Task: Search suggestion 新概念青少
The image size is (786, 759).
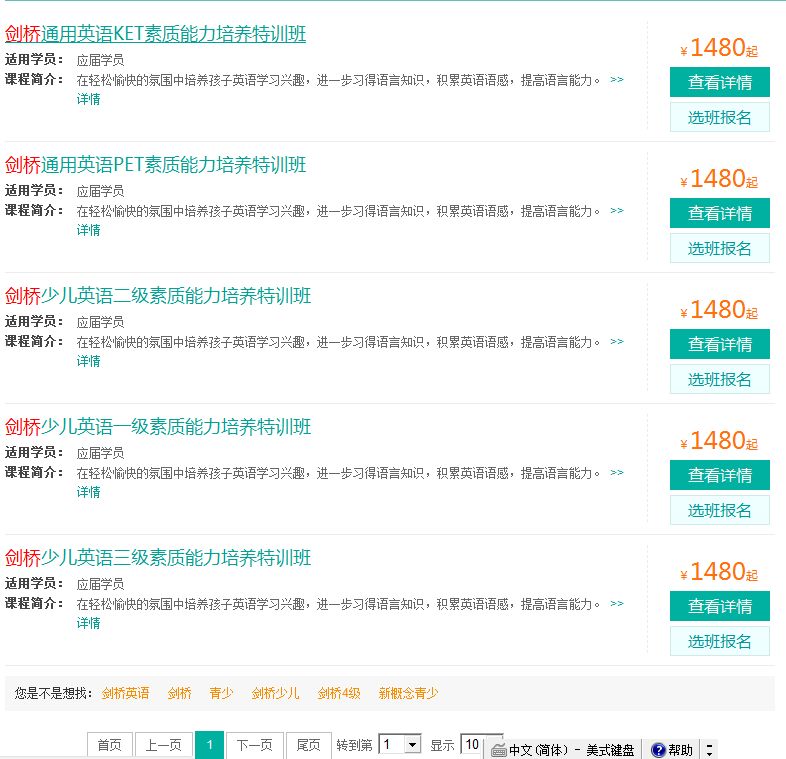Action: point(408,693)
